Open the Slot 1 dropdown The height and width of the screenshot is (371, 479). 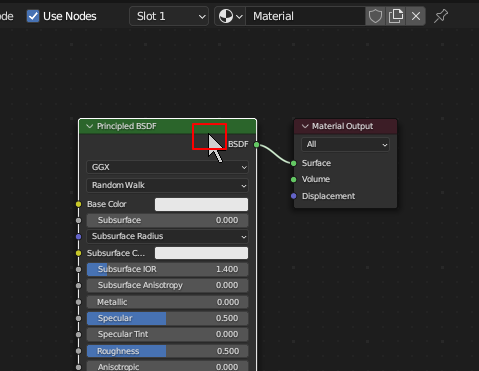[x=169, y=16]
